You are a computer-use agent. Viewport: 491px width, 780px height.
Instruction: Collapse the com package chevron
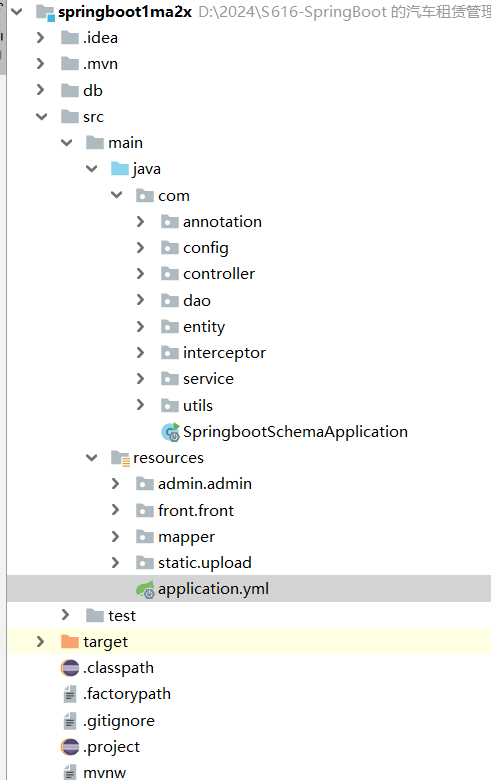click(x=116, y=195)
